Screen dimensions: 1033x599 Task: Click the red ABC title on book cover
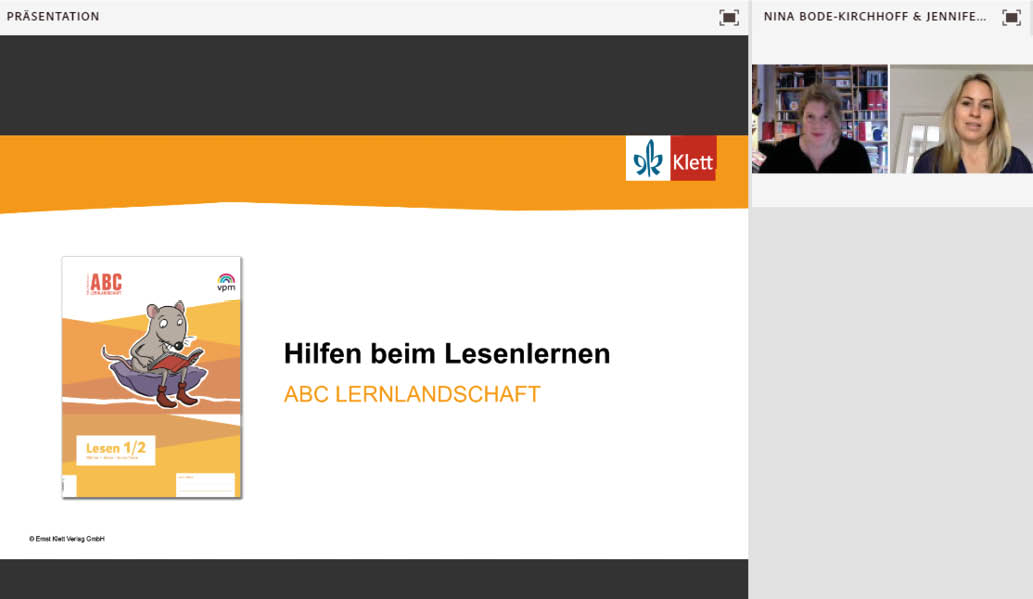tap(105, 283)
